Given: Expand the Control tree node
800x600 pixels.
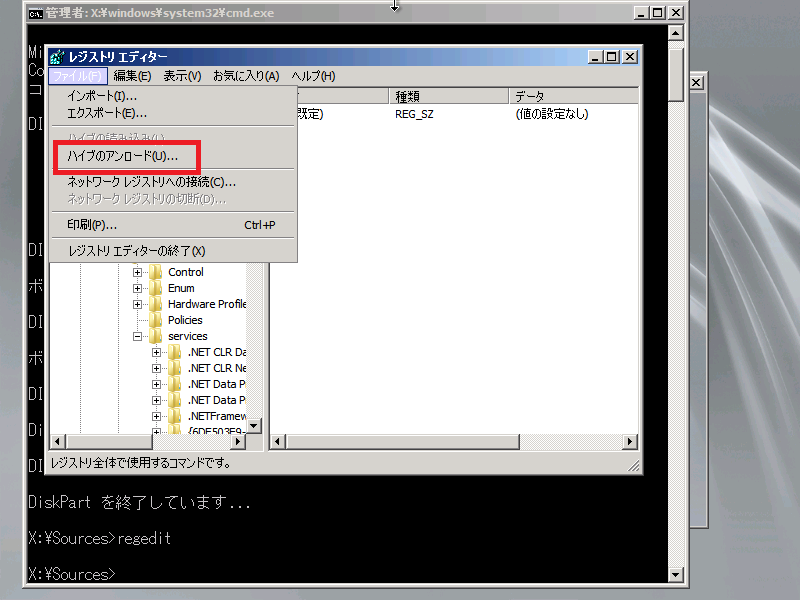Looking at the screenshot, I should pyautogui.click(x=137, y=272).
